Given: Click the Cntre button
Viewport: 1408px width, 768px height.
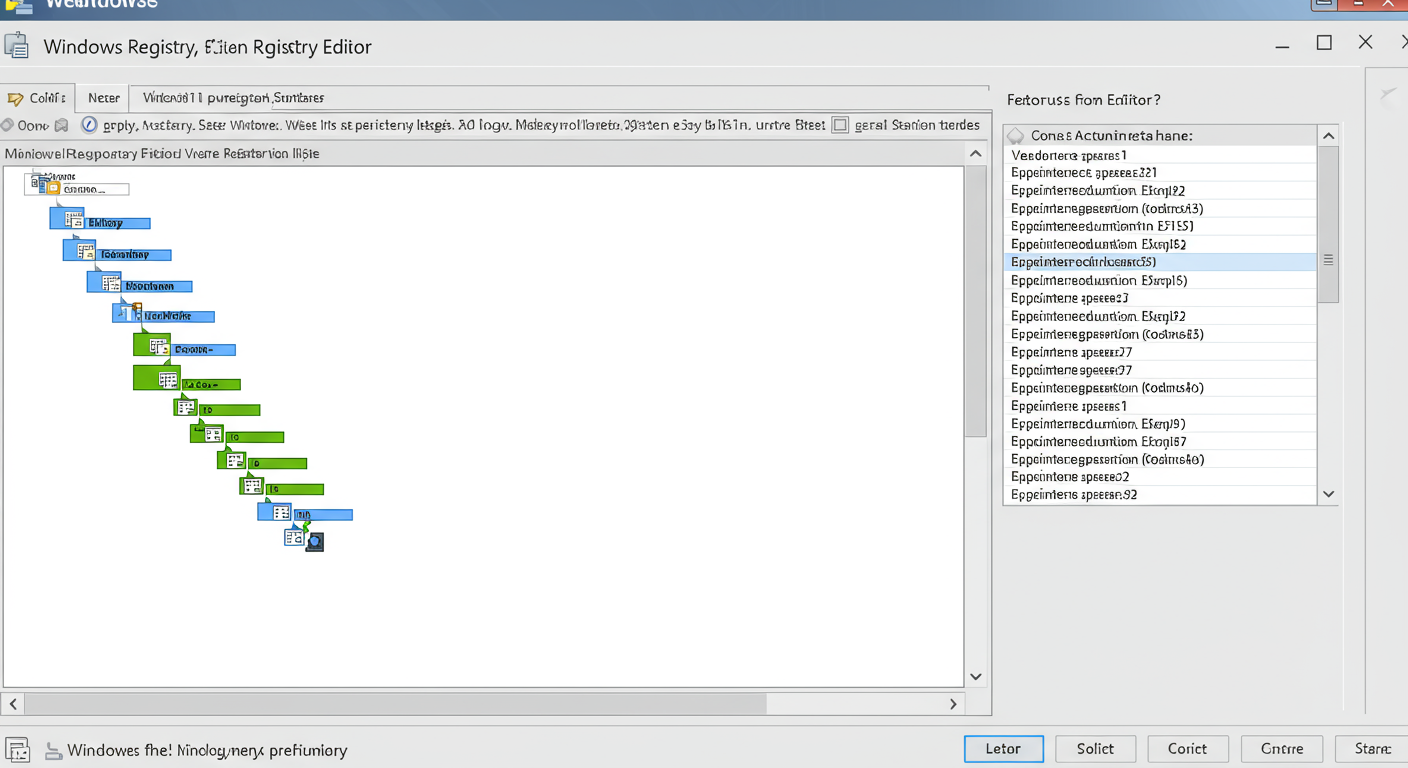Looking at the screenshot, I should 1282,749.
